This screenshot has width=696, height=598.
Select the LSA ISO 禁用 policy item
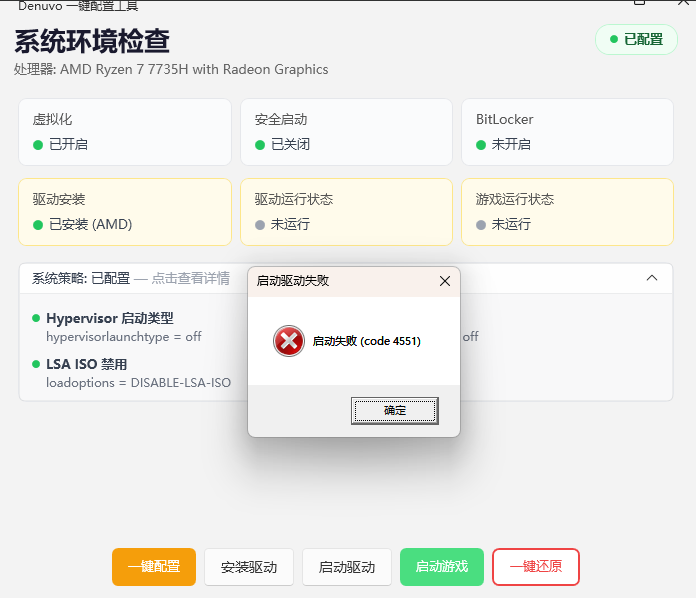point(86,364)
